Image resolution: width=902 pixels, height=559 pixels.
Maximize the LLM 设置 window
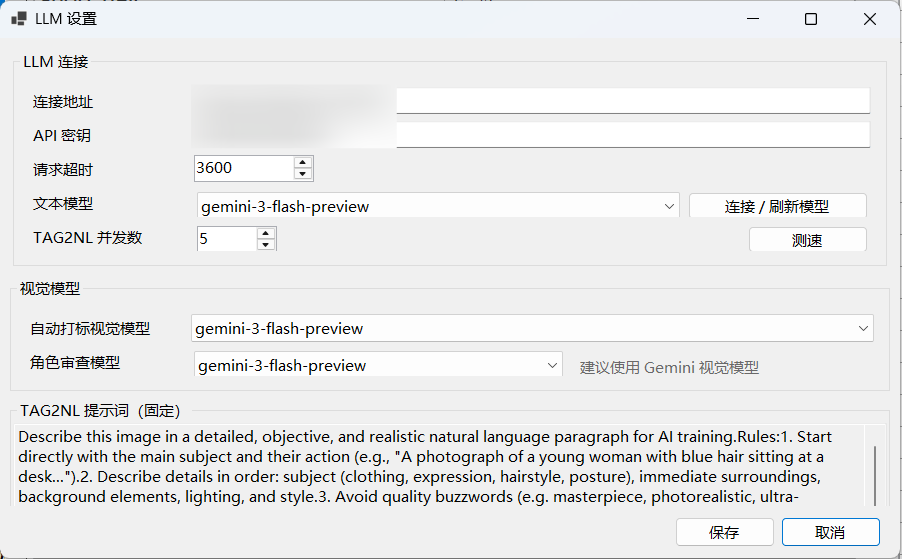tap(811, 19)
